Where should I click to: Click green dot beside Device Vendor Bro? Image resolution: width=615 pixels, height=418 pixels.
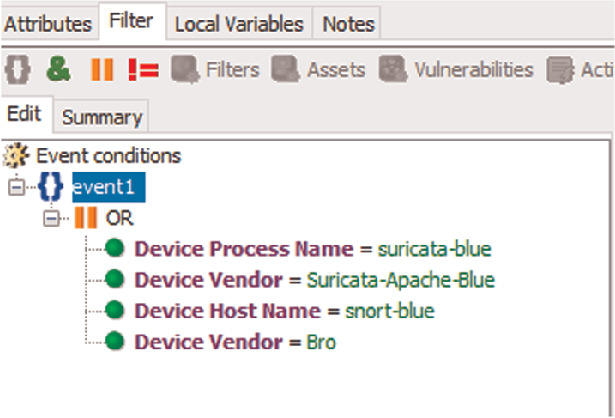115,342
